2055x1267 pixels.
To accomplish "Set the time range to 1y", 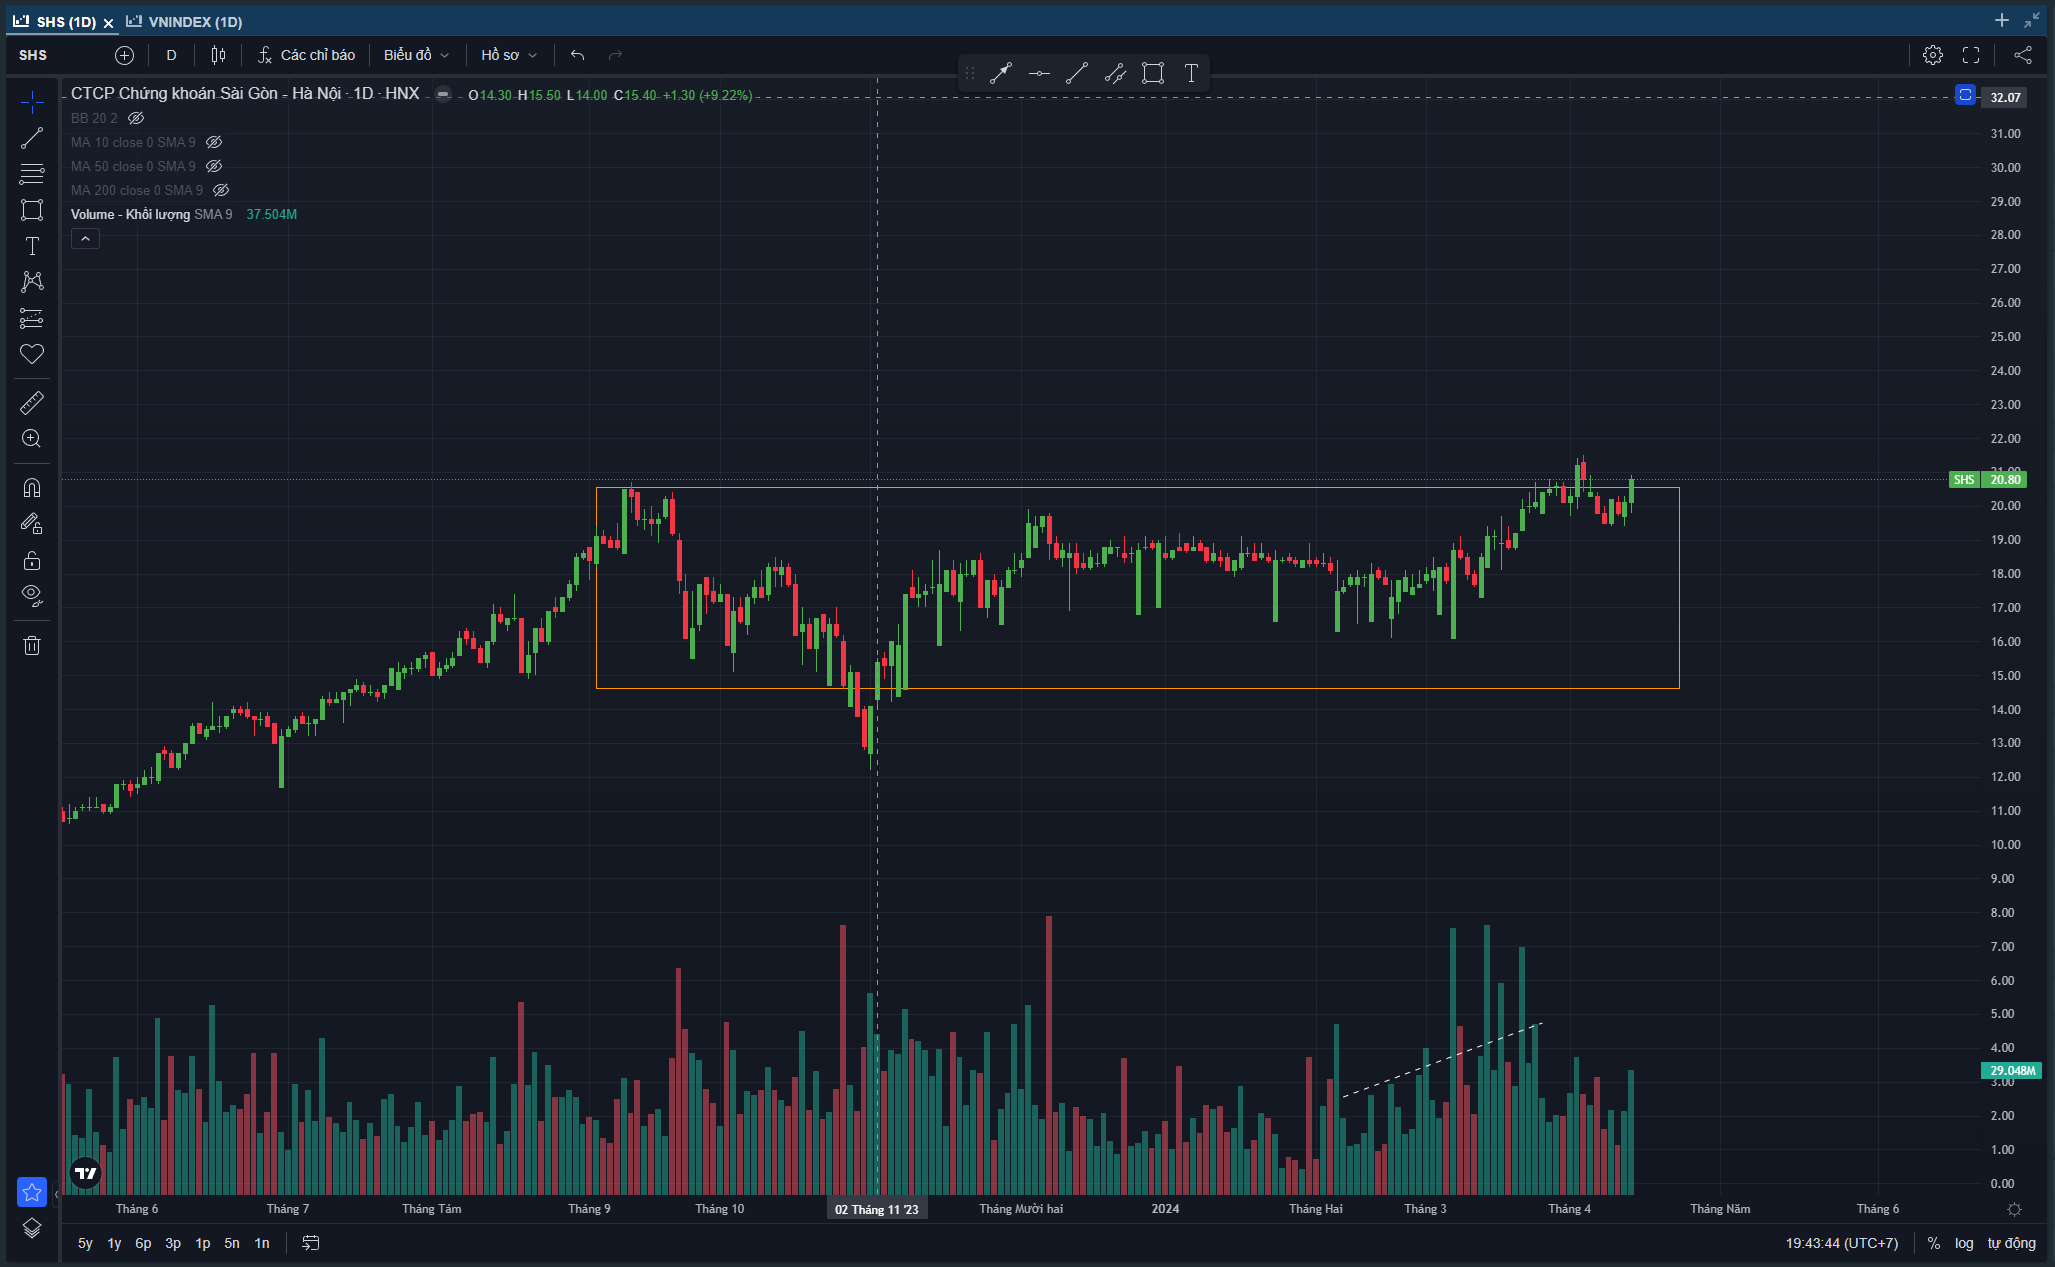I will (x=114, y=1243).
